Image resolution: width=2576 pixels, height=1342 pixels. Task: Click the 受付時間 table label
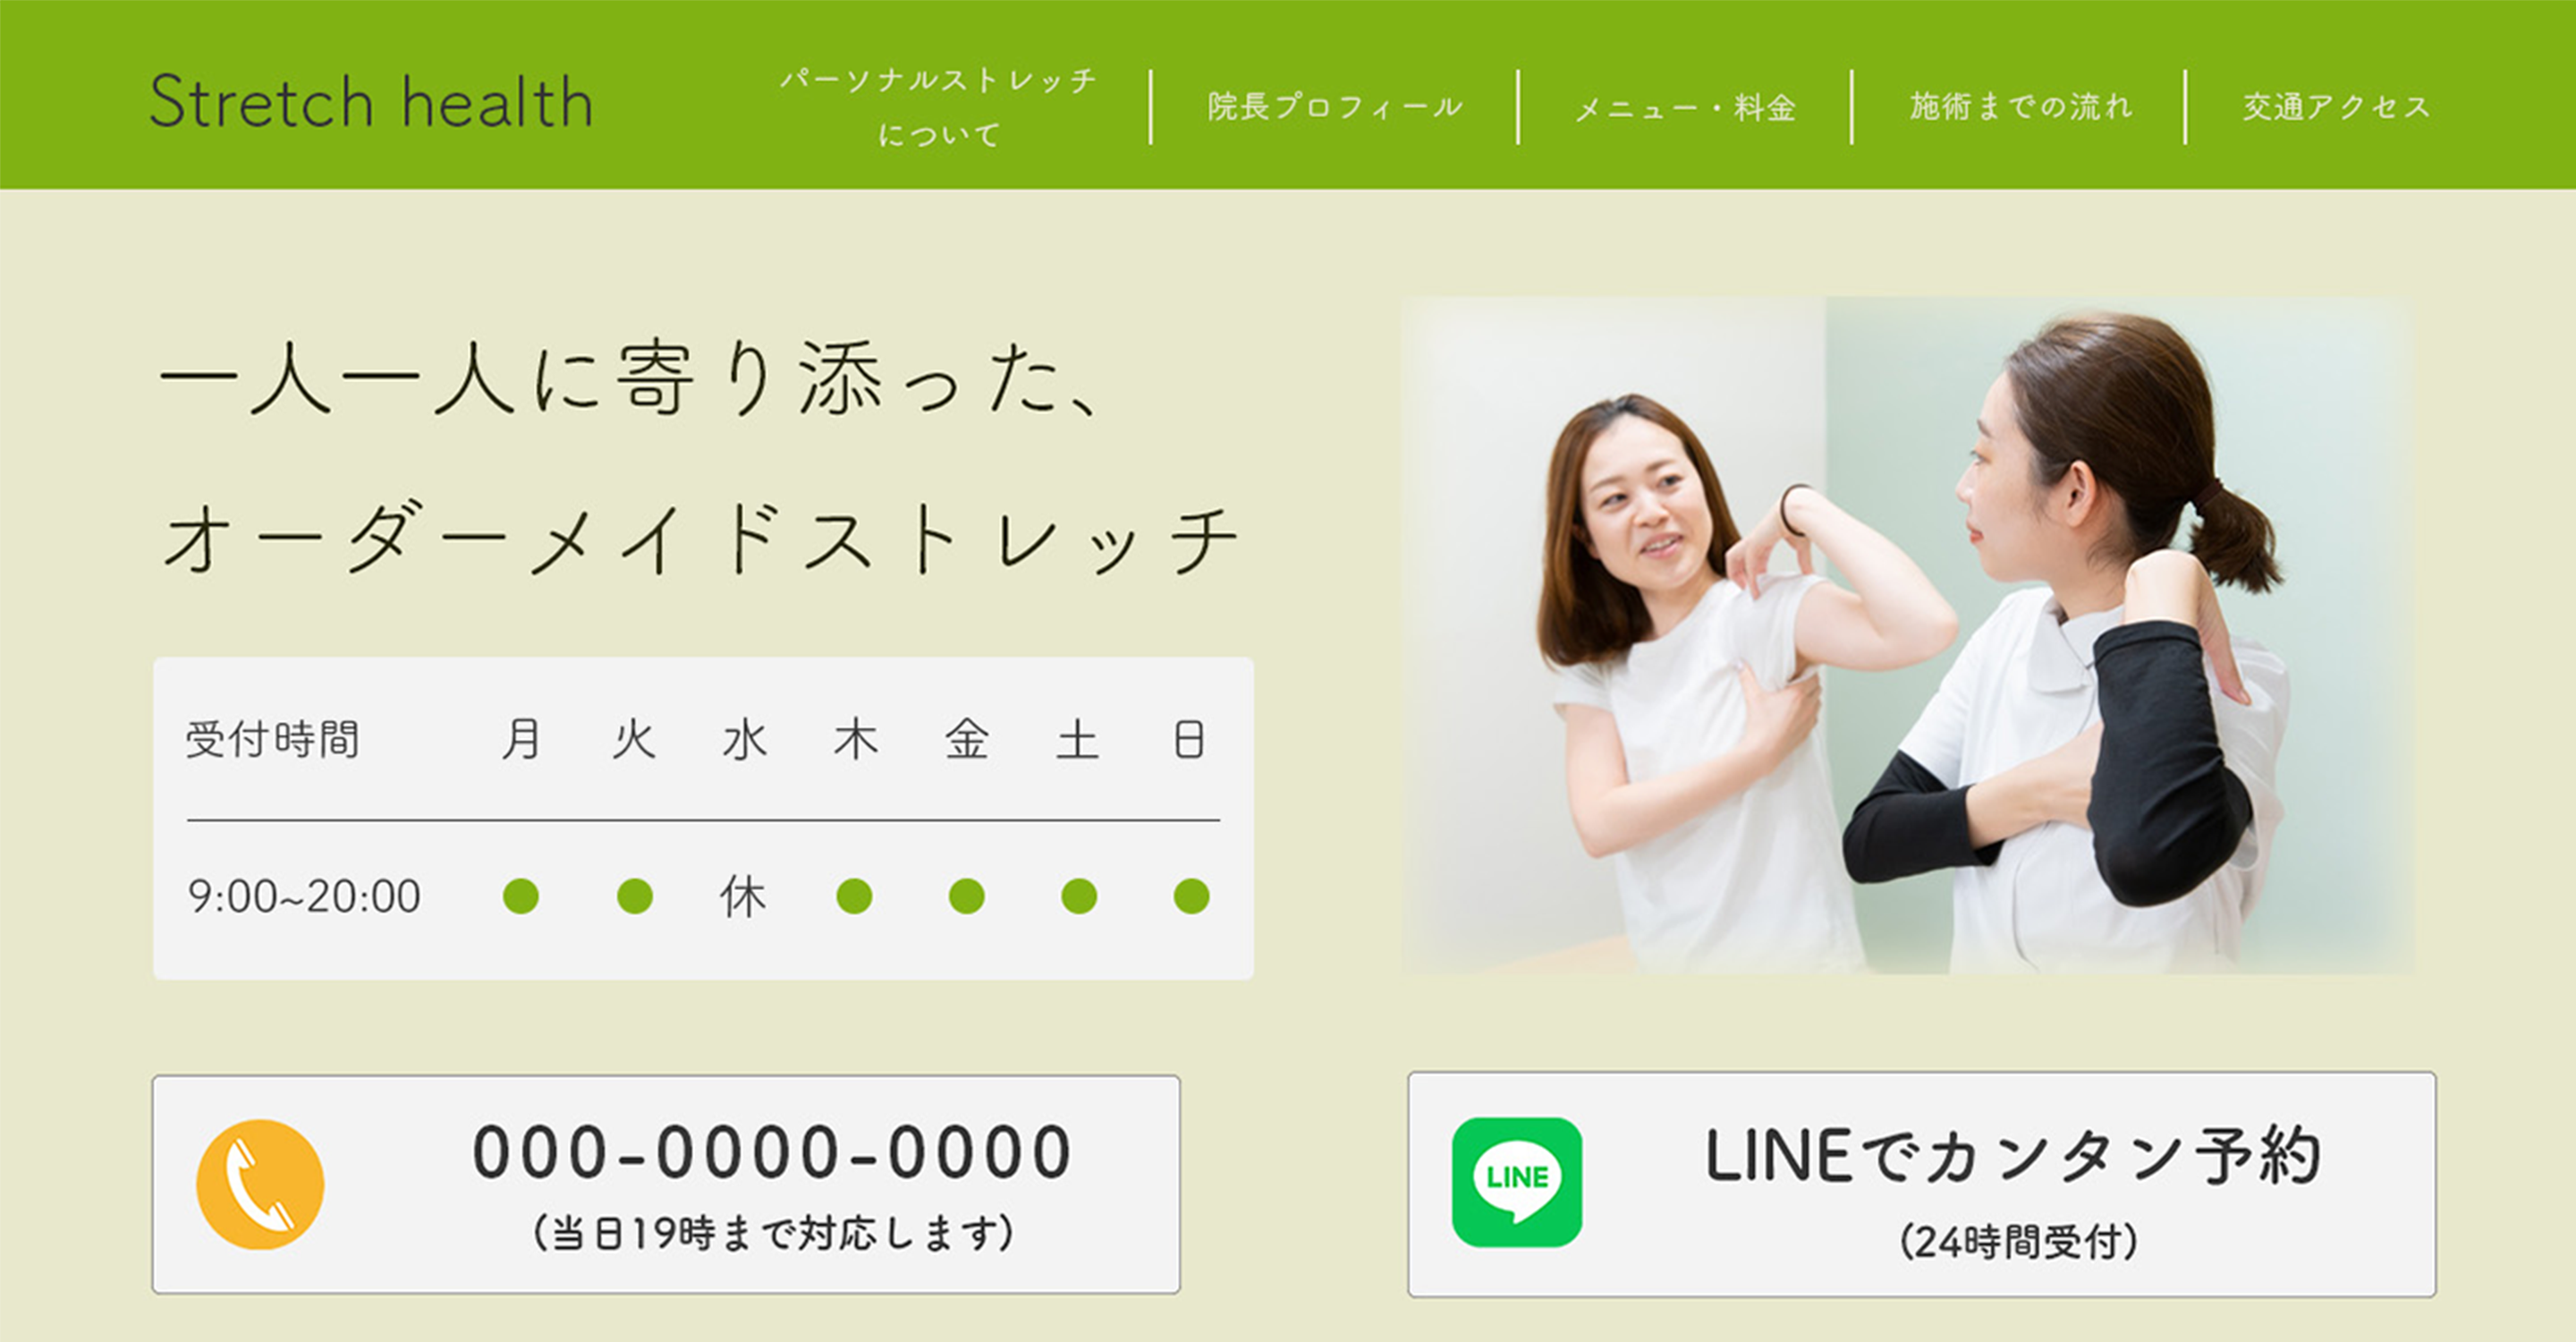[x=272, y=740]
